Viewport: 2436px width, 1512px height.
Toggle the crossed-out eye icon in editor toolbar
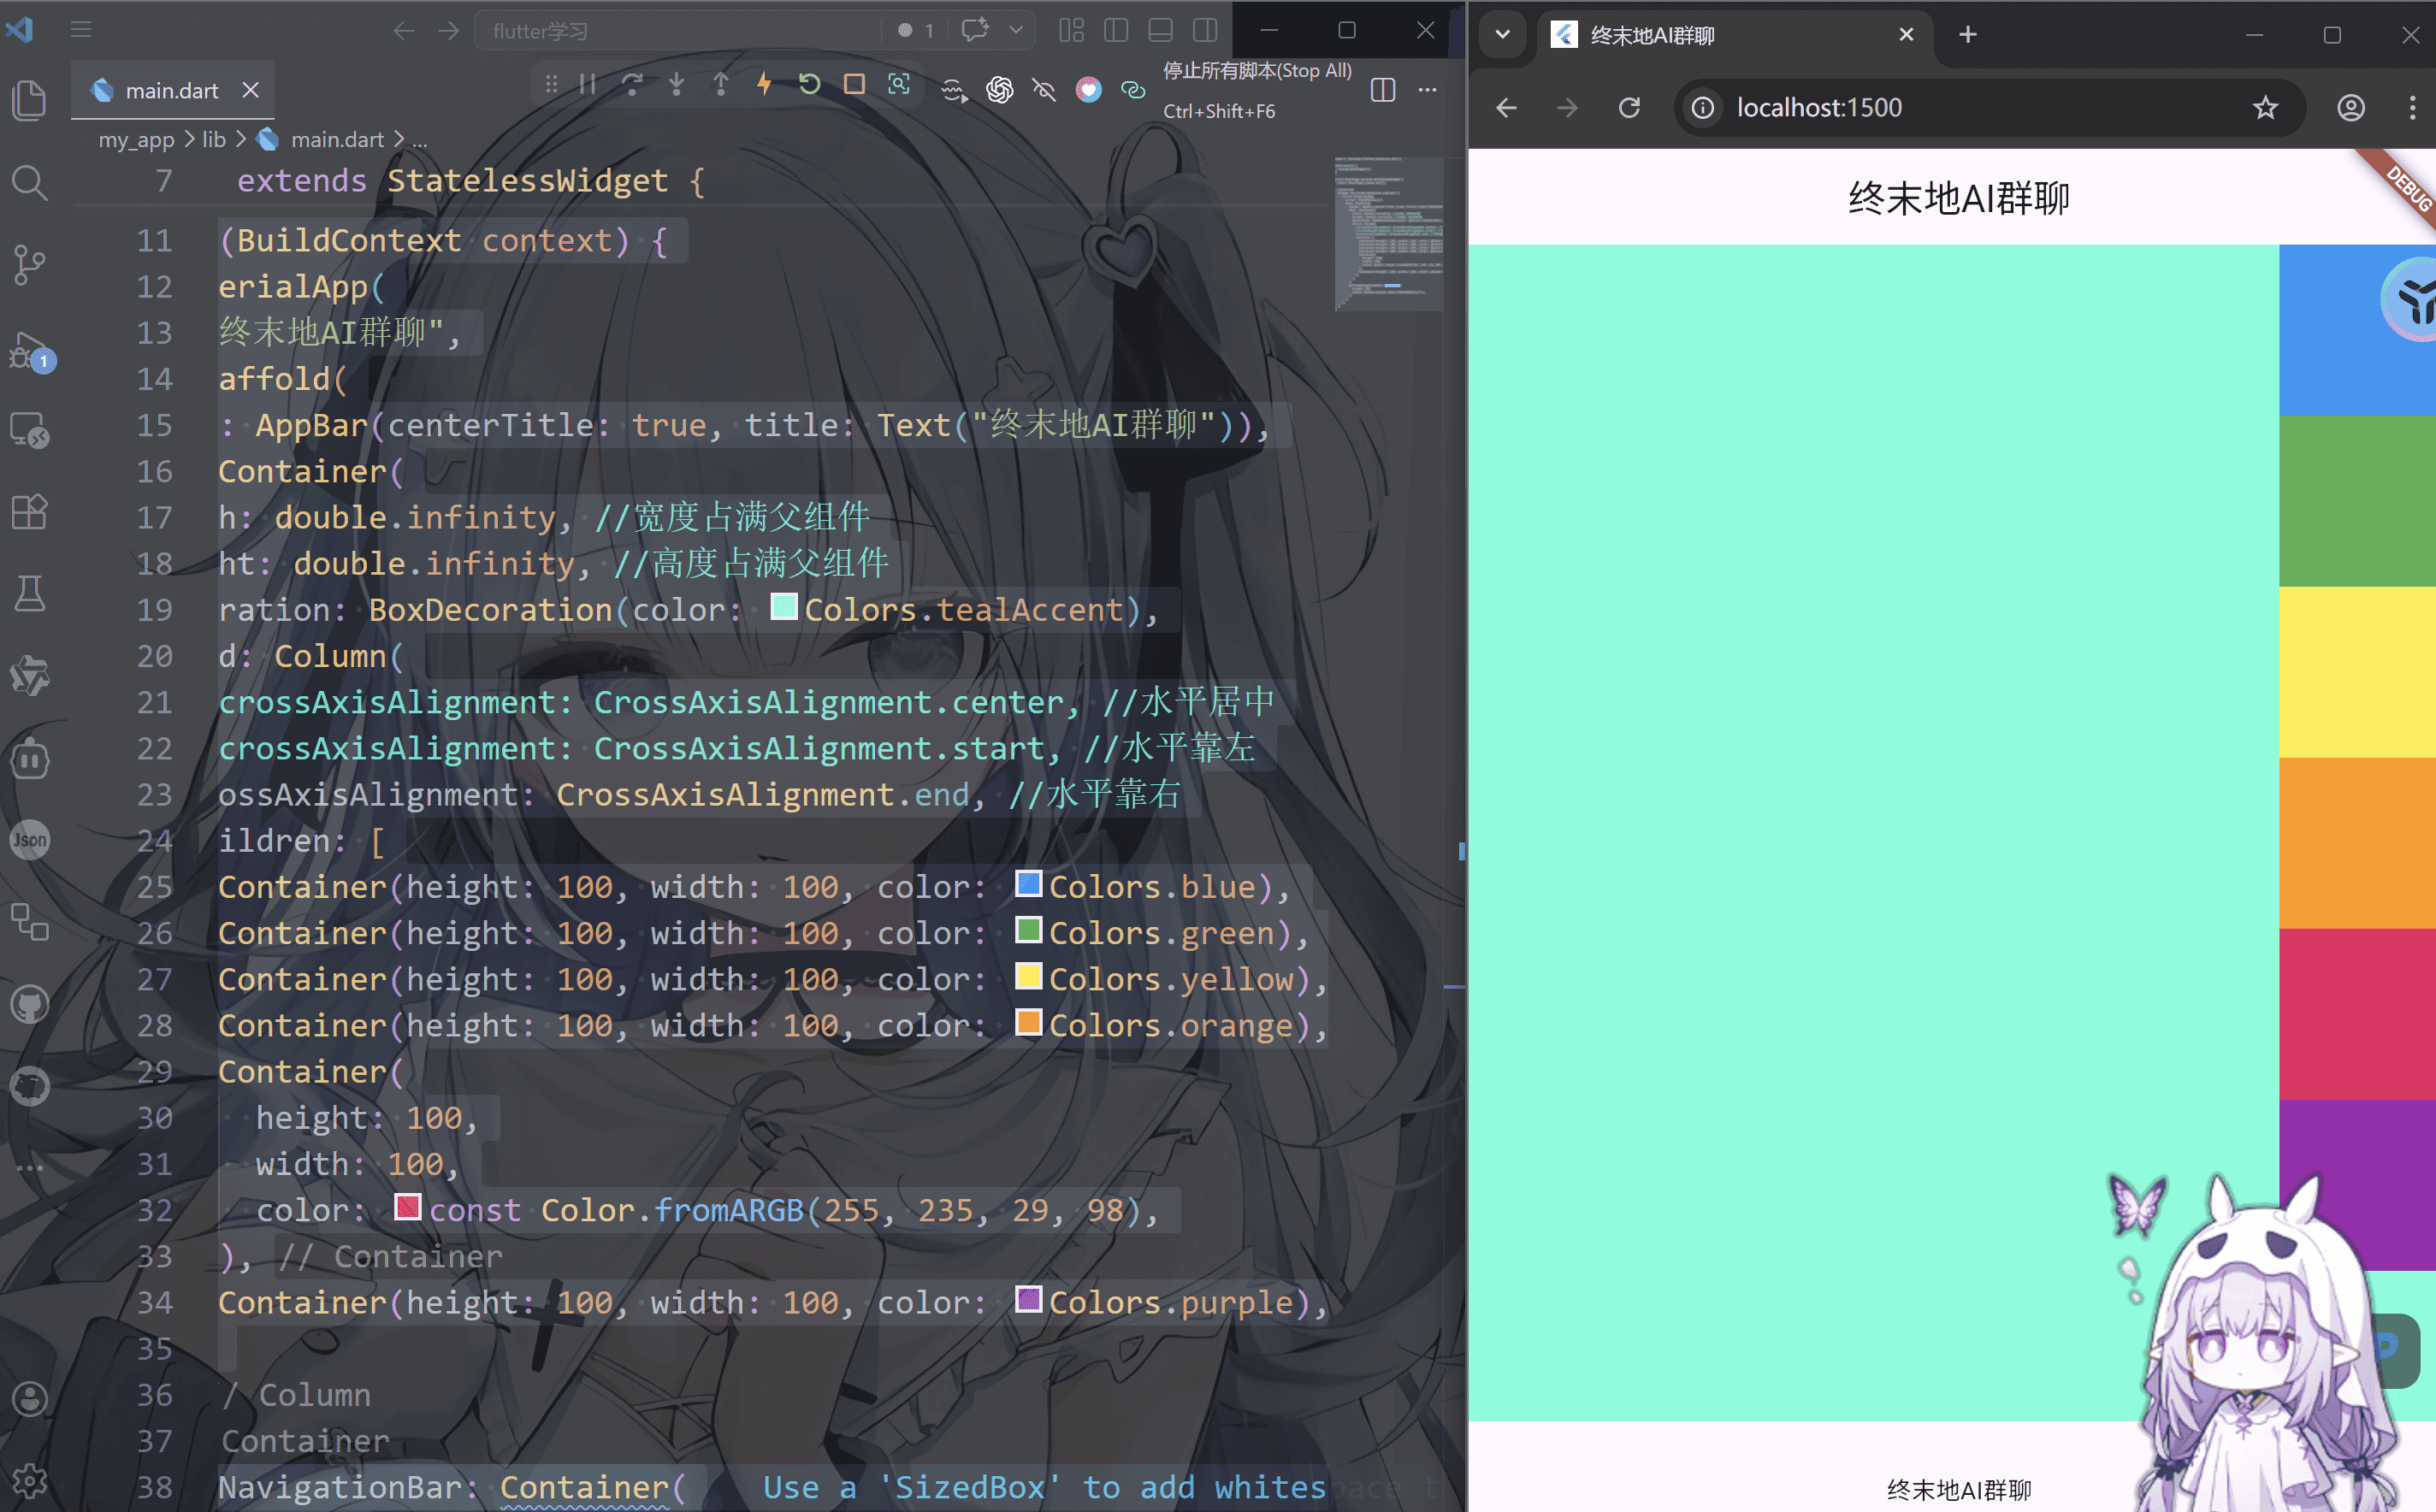point(1044,90)
